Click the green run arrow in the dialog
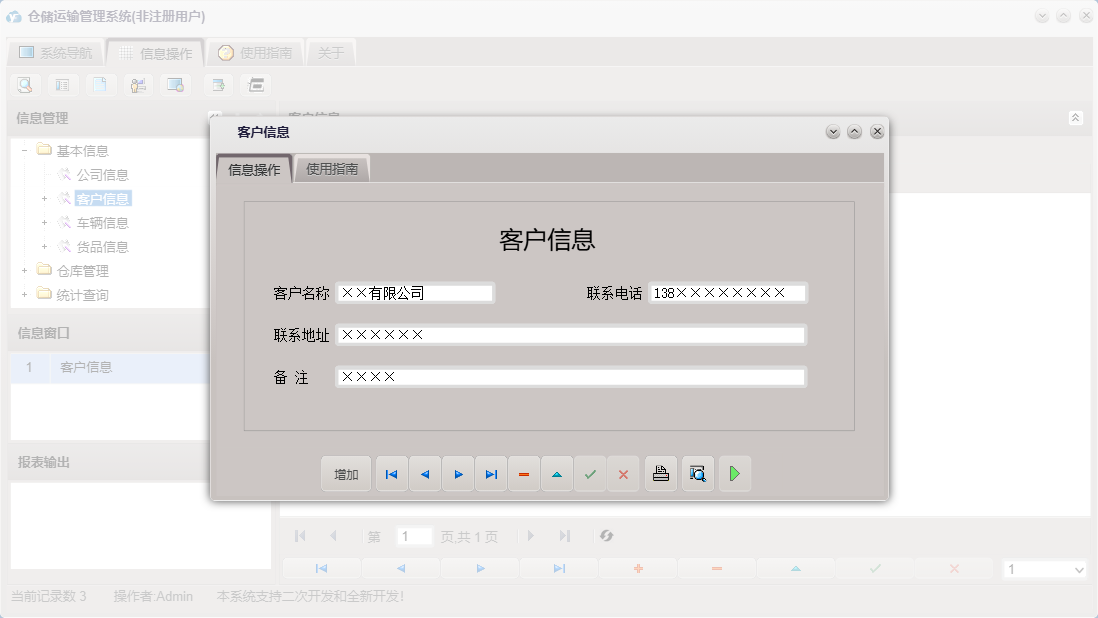Screen dimensions: 1098x618 [735, 473]
